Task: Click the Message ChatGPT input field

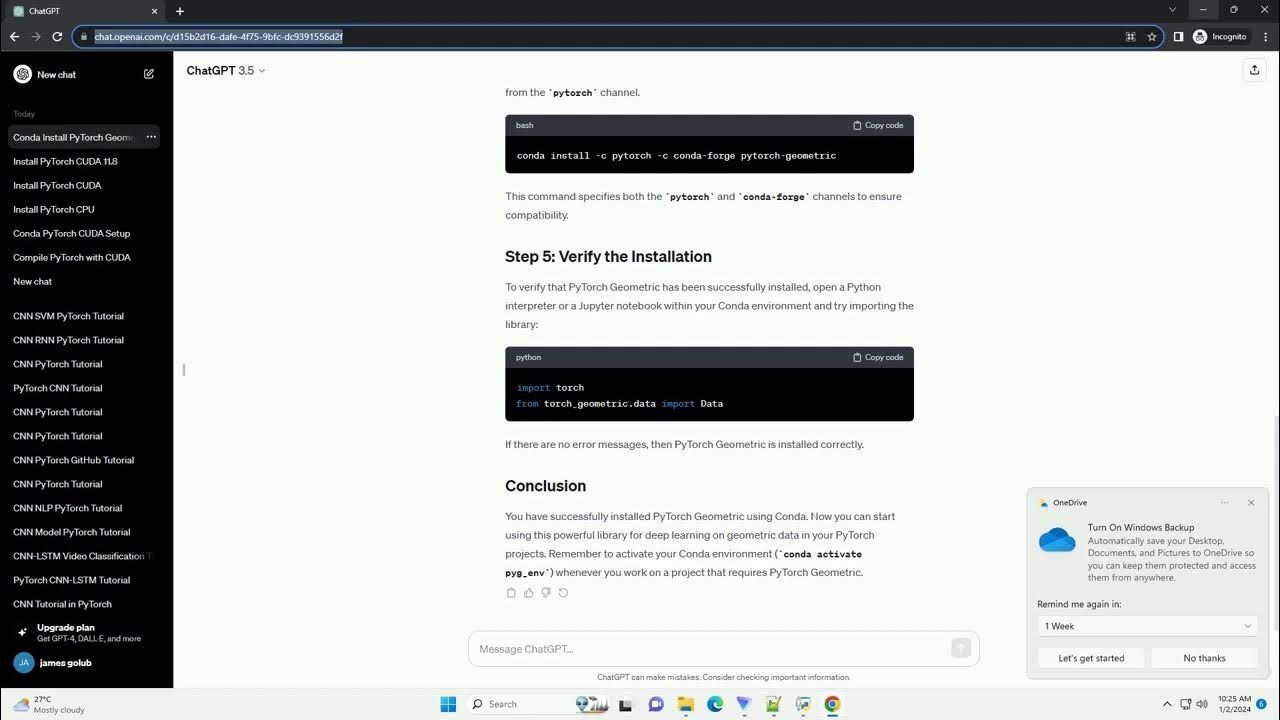Action: click(724, 648)
